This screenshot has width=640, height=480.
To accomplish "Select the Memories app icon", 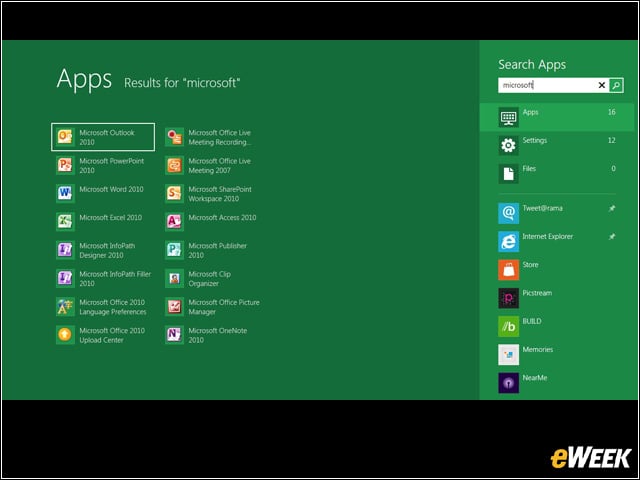I will click(x=509, y=354).
